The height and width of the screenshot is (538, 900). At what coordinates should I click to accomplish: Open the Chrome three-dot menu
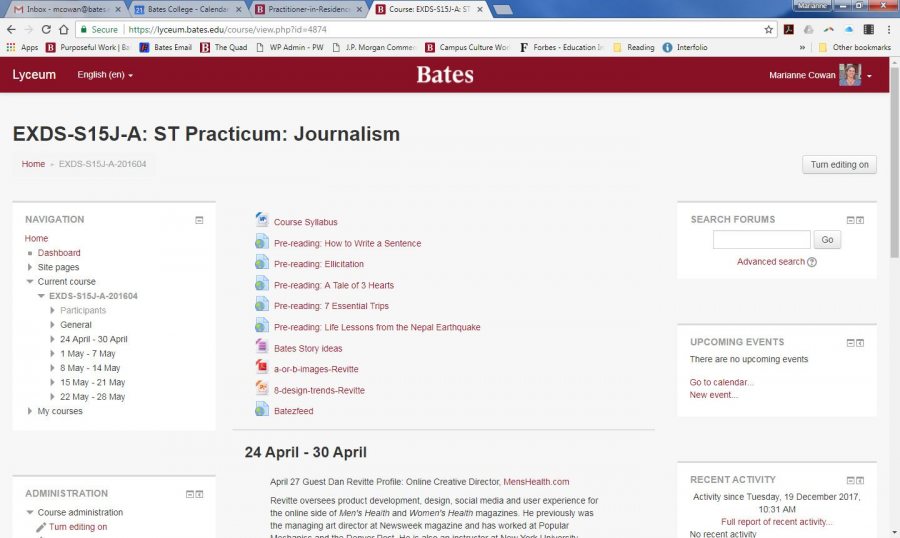[x=889, y=29]
